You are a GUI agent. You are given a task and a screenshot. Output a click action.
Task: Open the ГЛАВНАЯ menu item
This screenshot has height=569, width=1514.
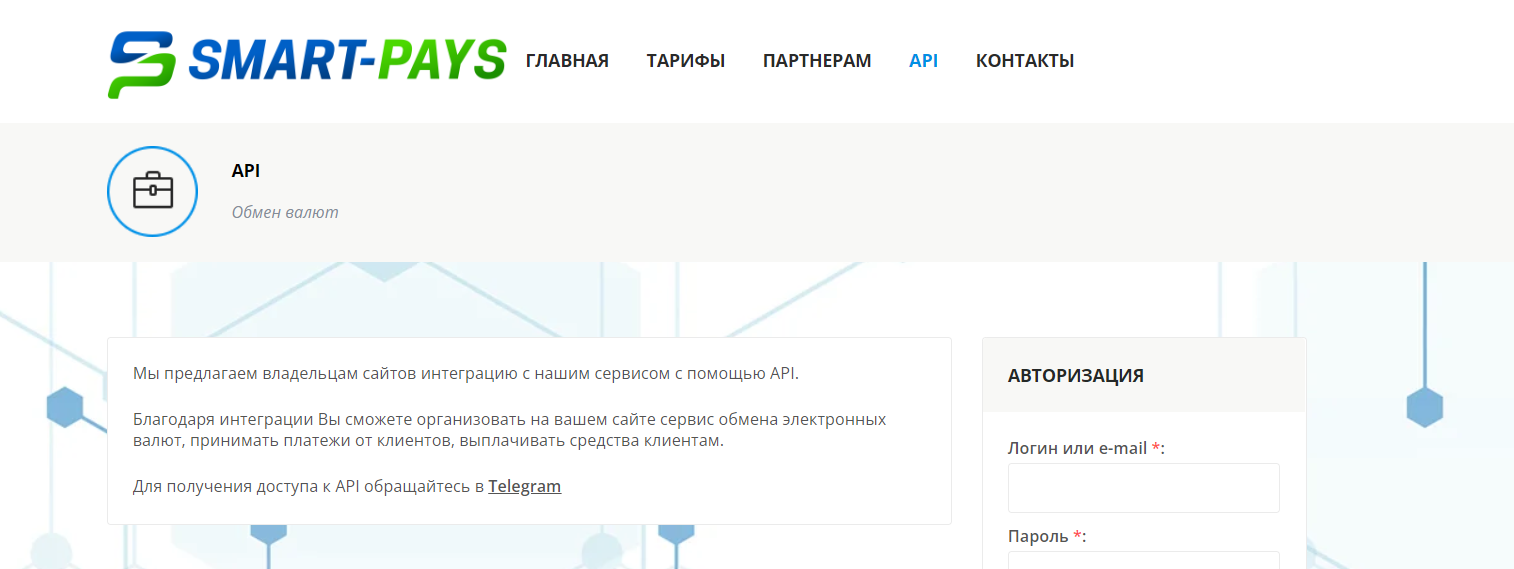tap(567, 61)
